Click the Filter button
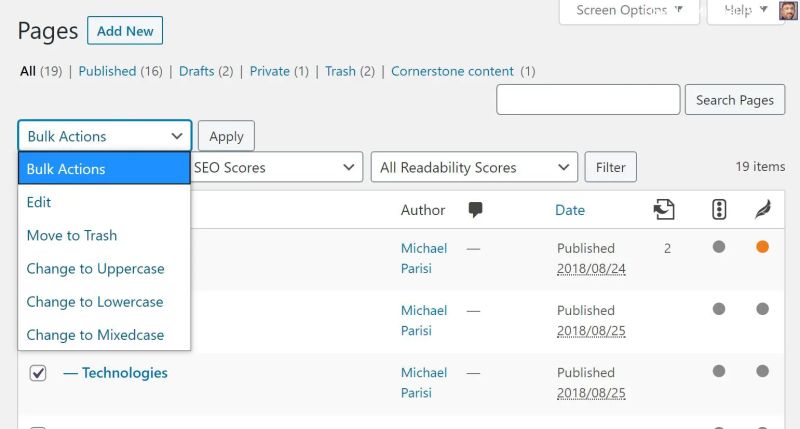Screen dimensions: 800x429 tap(610, 167)
